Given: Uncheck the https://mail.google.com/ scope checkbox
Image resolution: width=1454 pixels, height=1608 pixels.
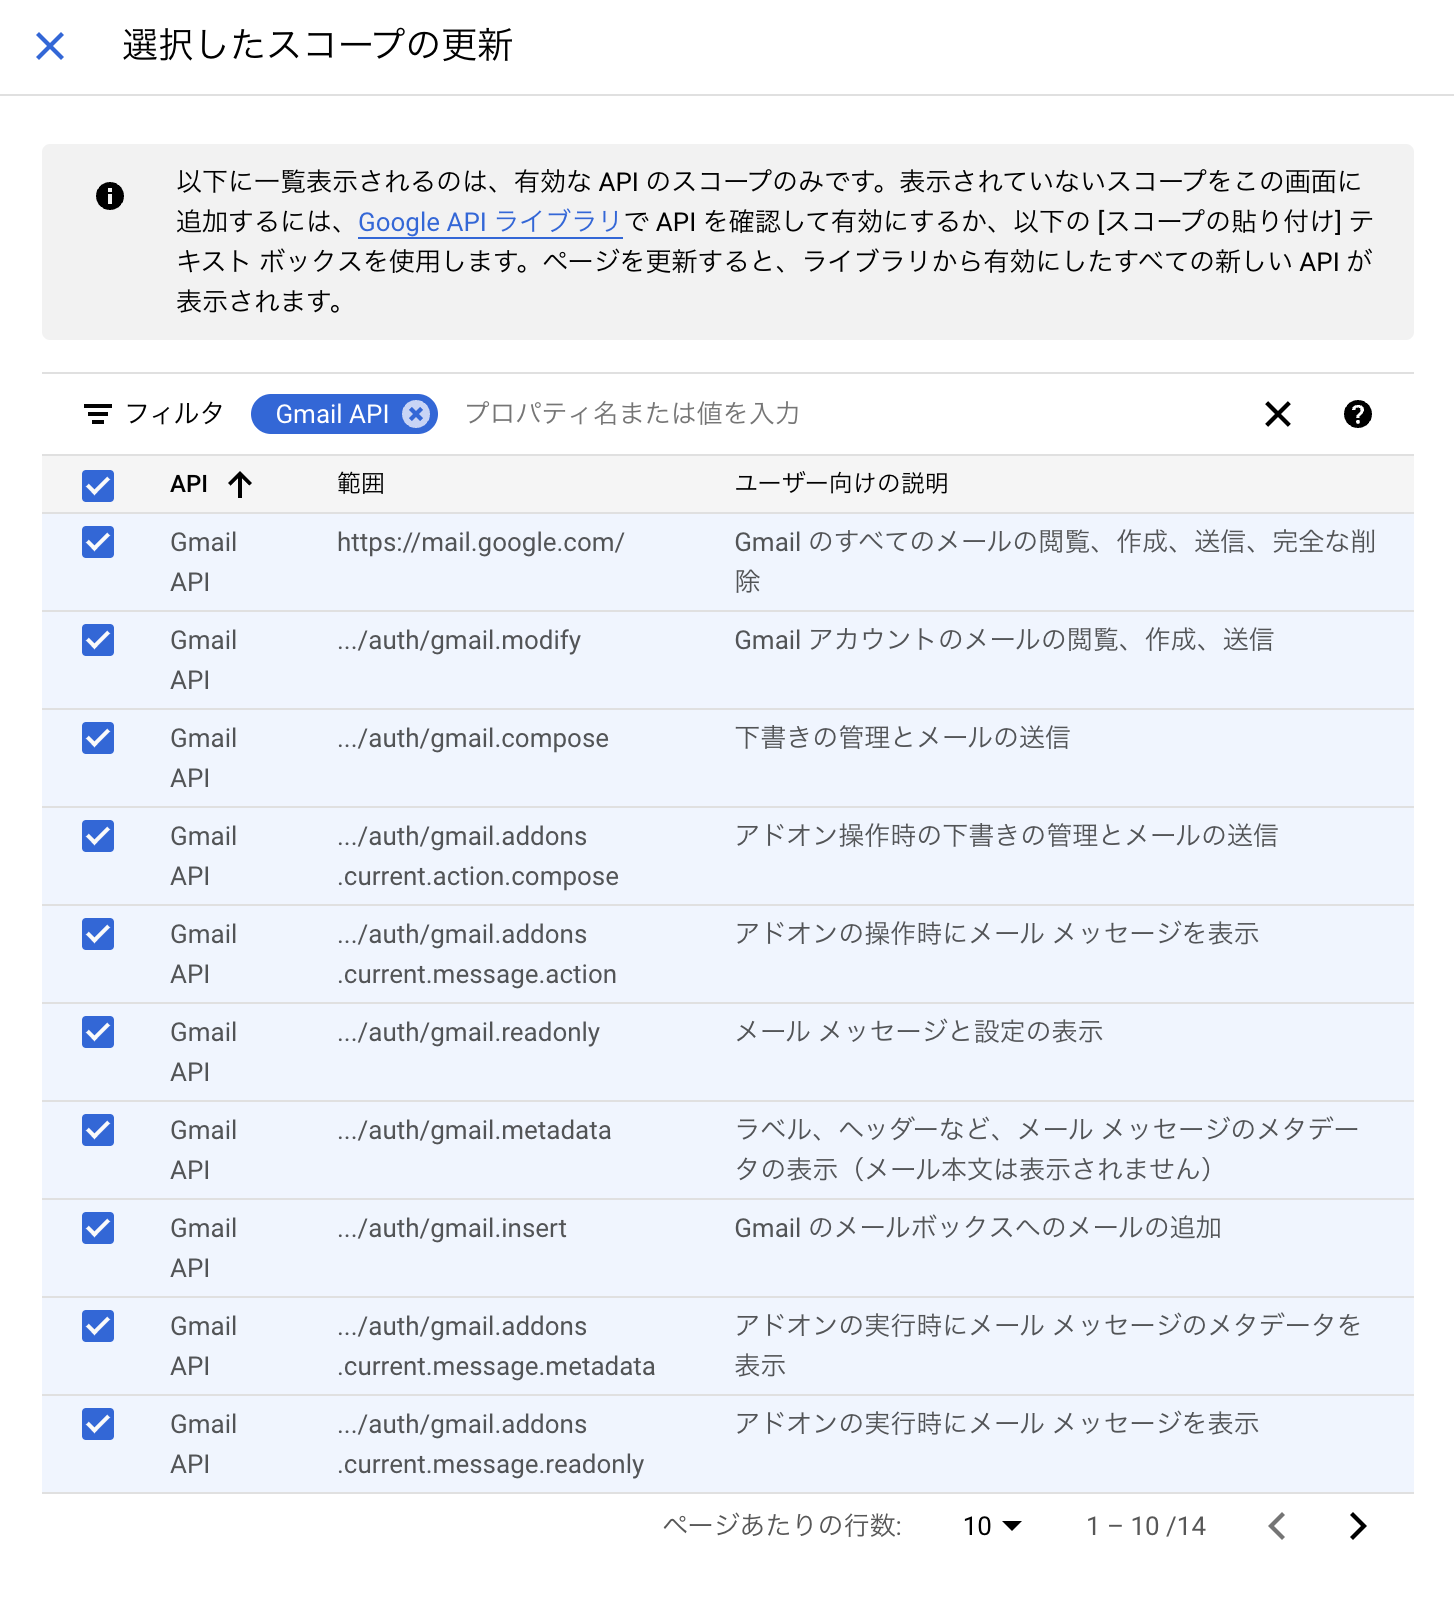Looking at the screenshot, I should [98, 542].
